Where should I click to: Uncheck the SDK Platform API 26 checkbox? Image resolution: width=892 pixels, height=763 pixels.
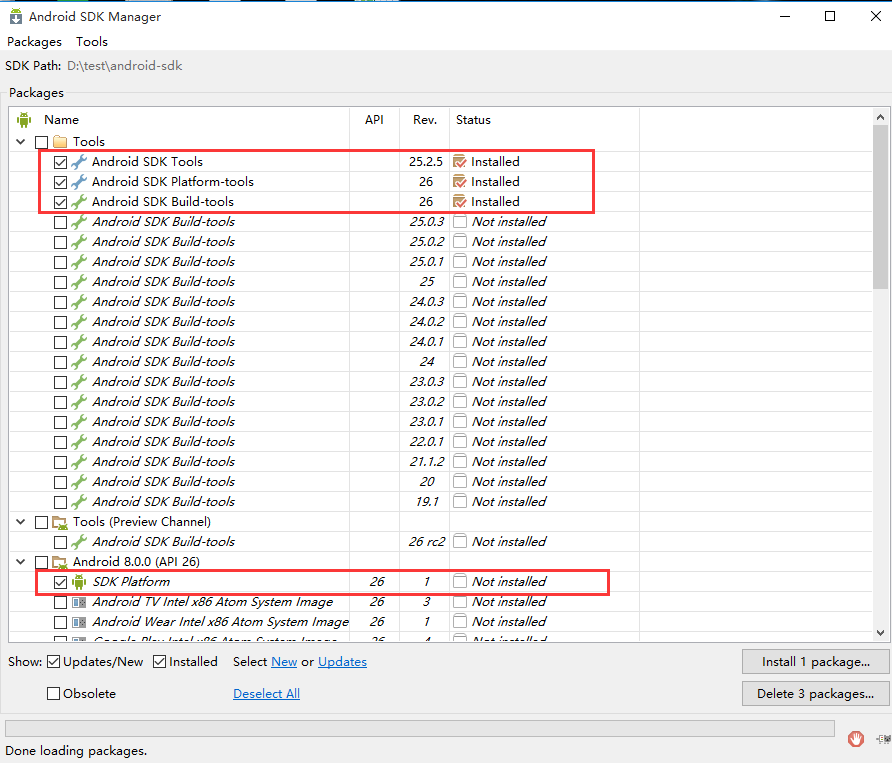[60, 582]
